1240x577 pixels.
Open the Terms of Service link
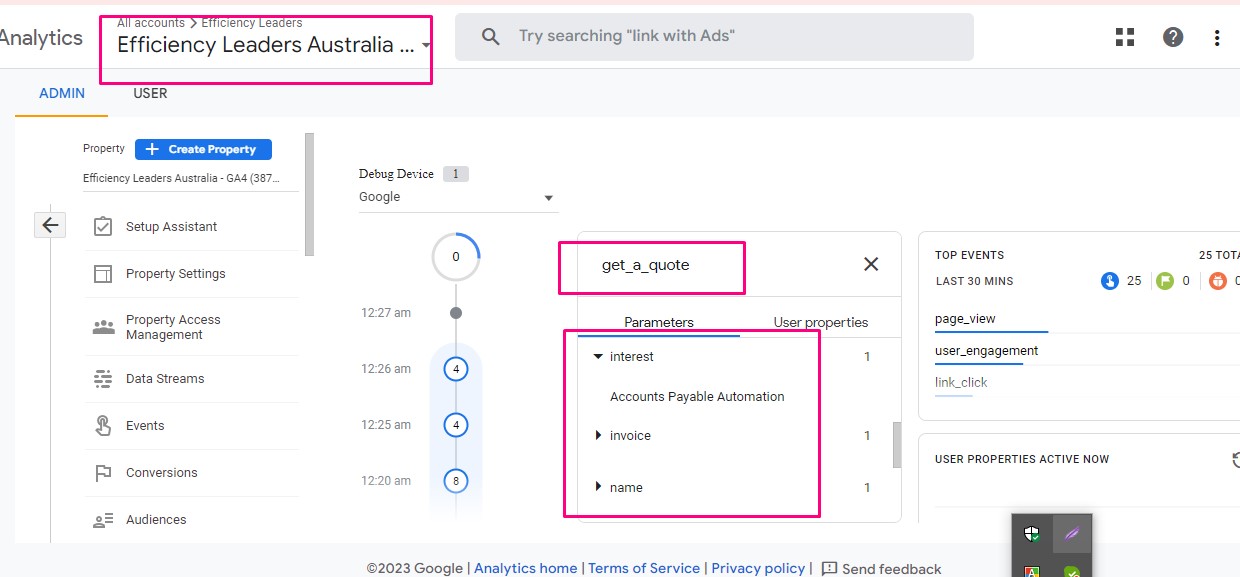[x=644, y=568]
